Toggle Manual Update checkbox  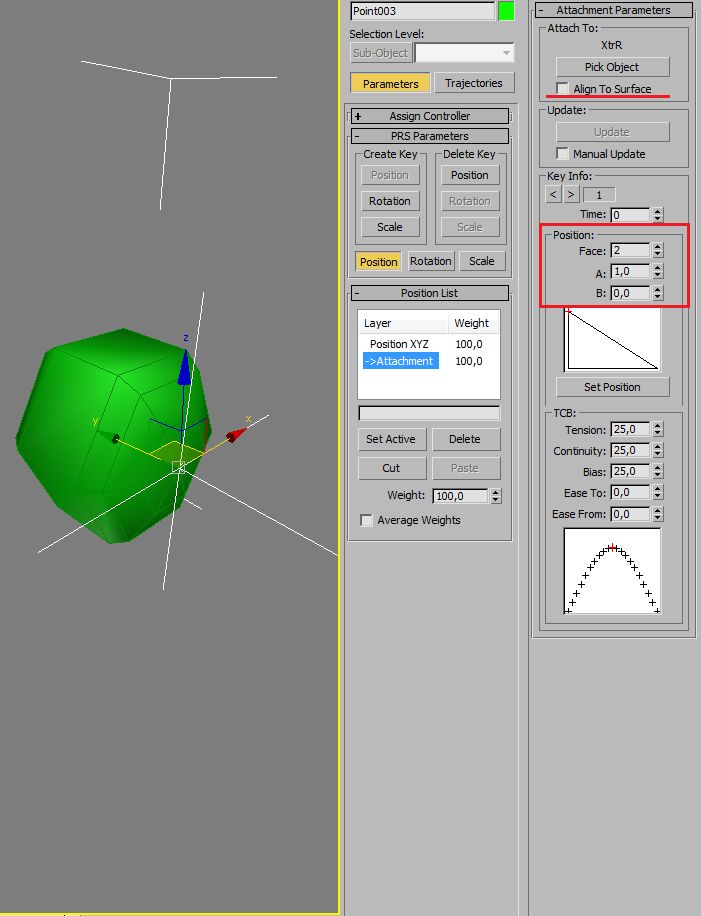pyautogui.click(x=563, y=154)
